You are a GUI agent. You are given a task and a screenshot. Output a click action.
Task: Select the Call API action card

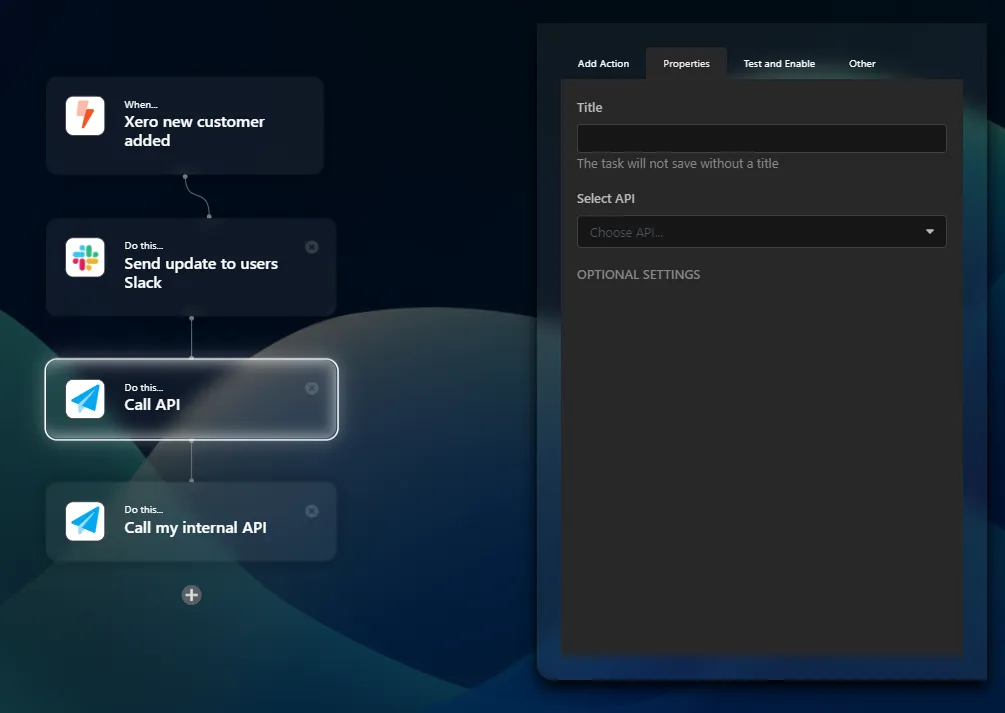coord(192,399)
